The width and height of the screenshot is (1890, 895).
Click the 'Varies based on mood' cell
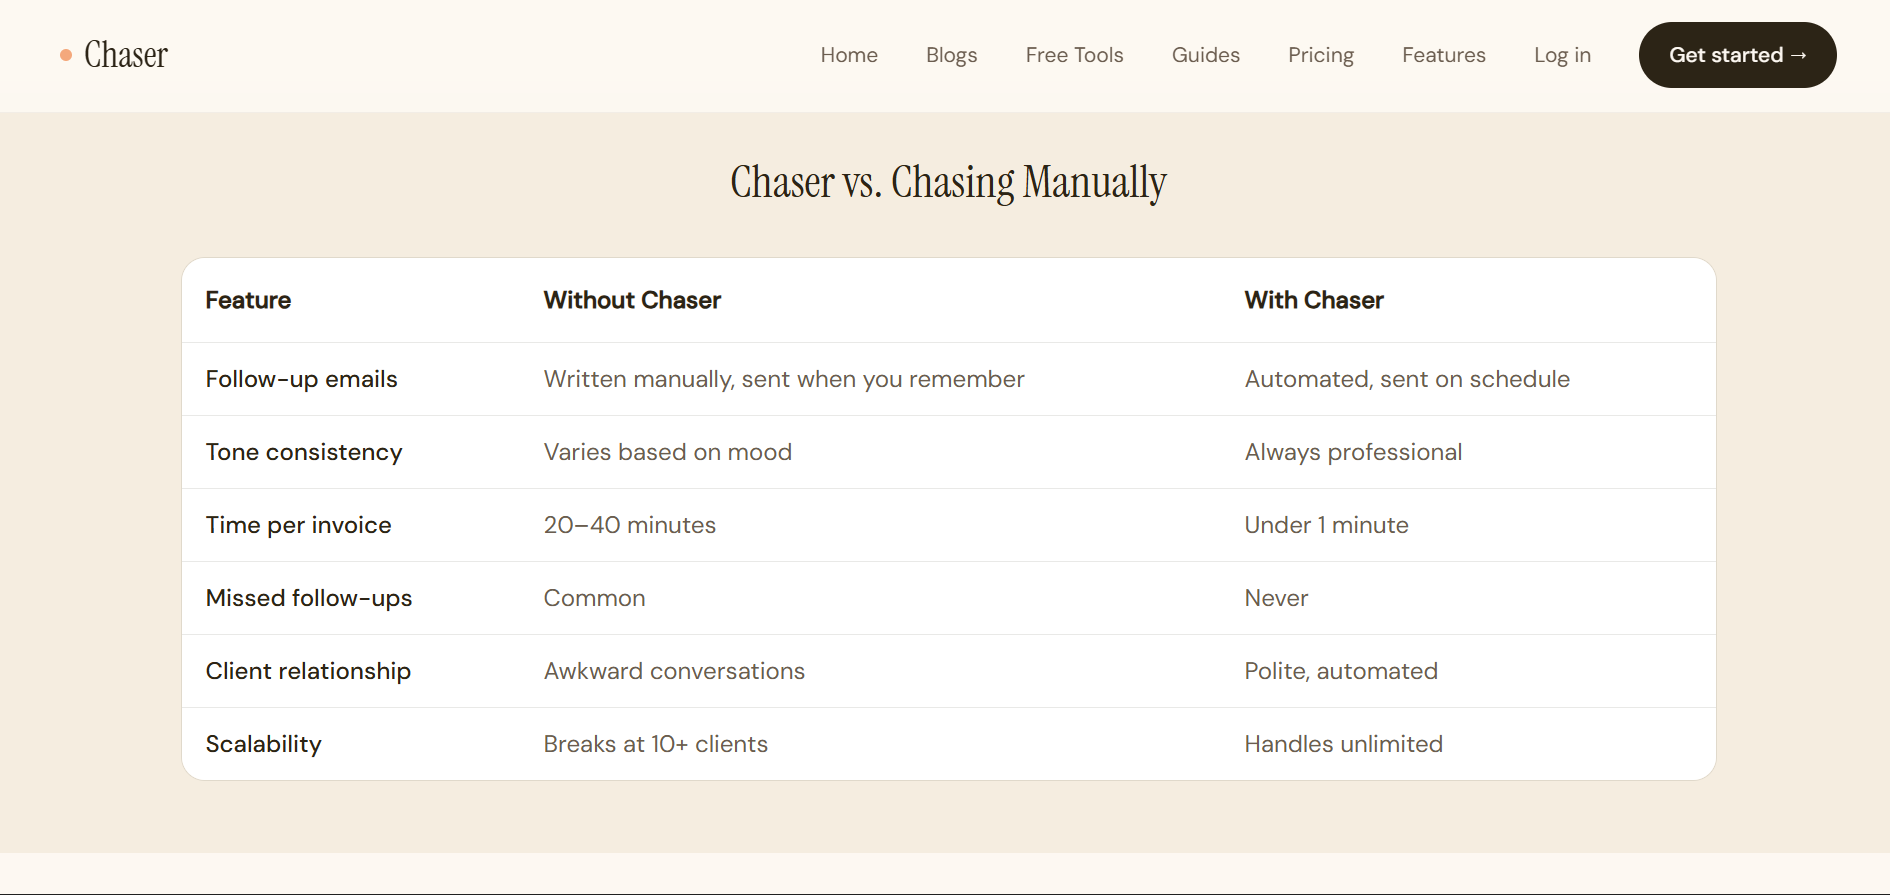coord(667,452)
